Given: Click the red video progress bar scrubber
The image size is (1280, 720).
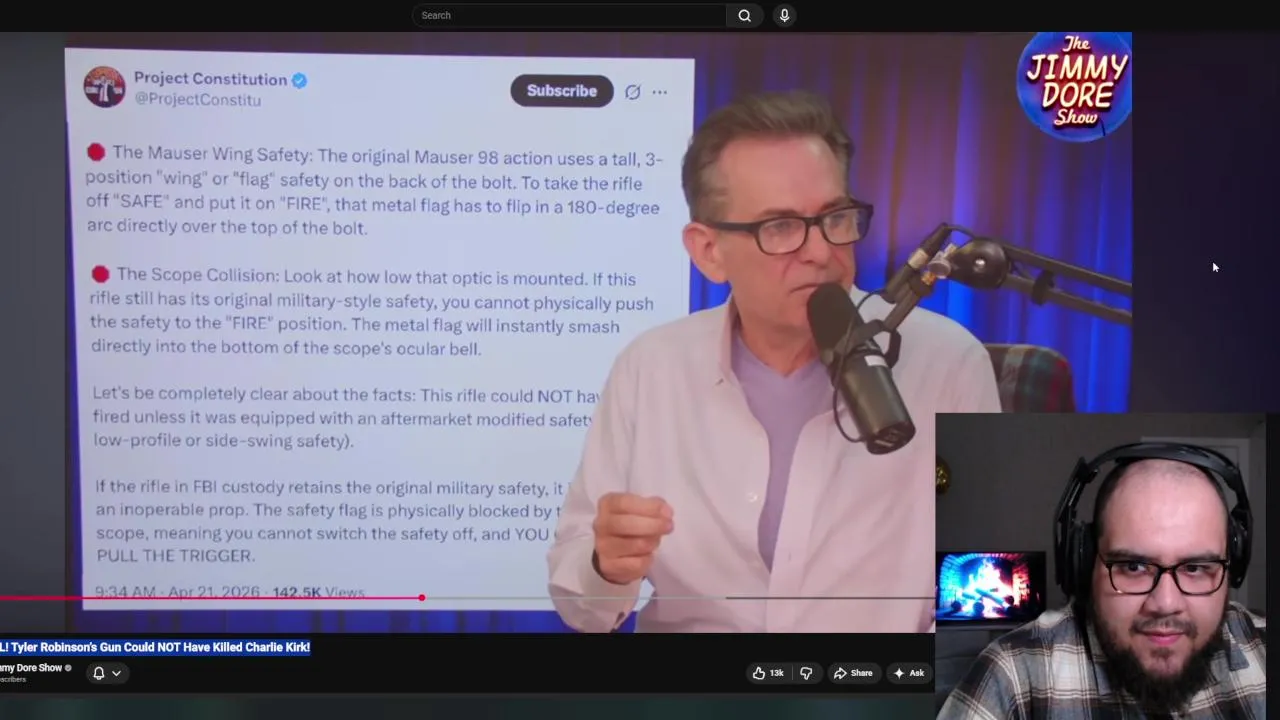Looking at the screenshot, I should [421, 598].
